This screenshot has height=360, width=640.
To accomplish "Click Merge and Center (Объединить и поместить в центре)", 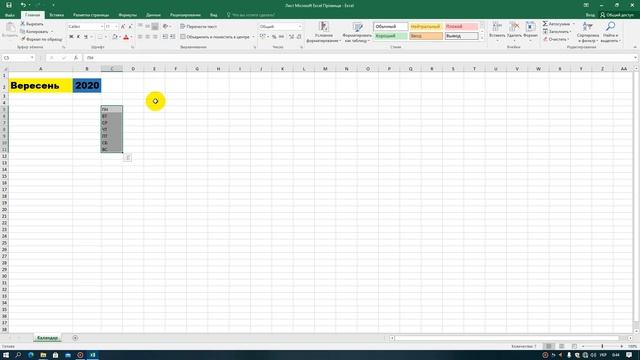I will pyautogui.click(x=215, y=37).
